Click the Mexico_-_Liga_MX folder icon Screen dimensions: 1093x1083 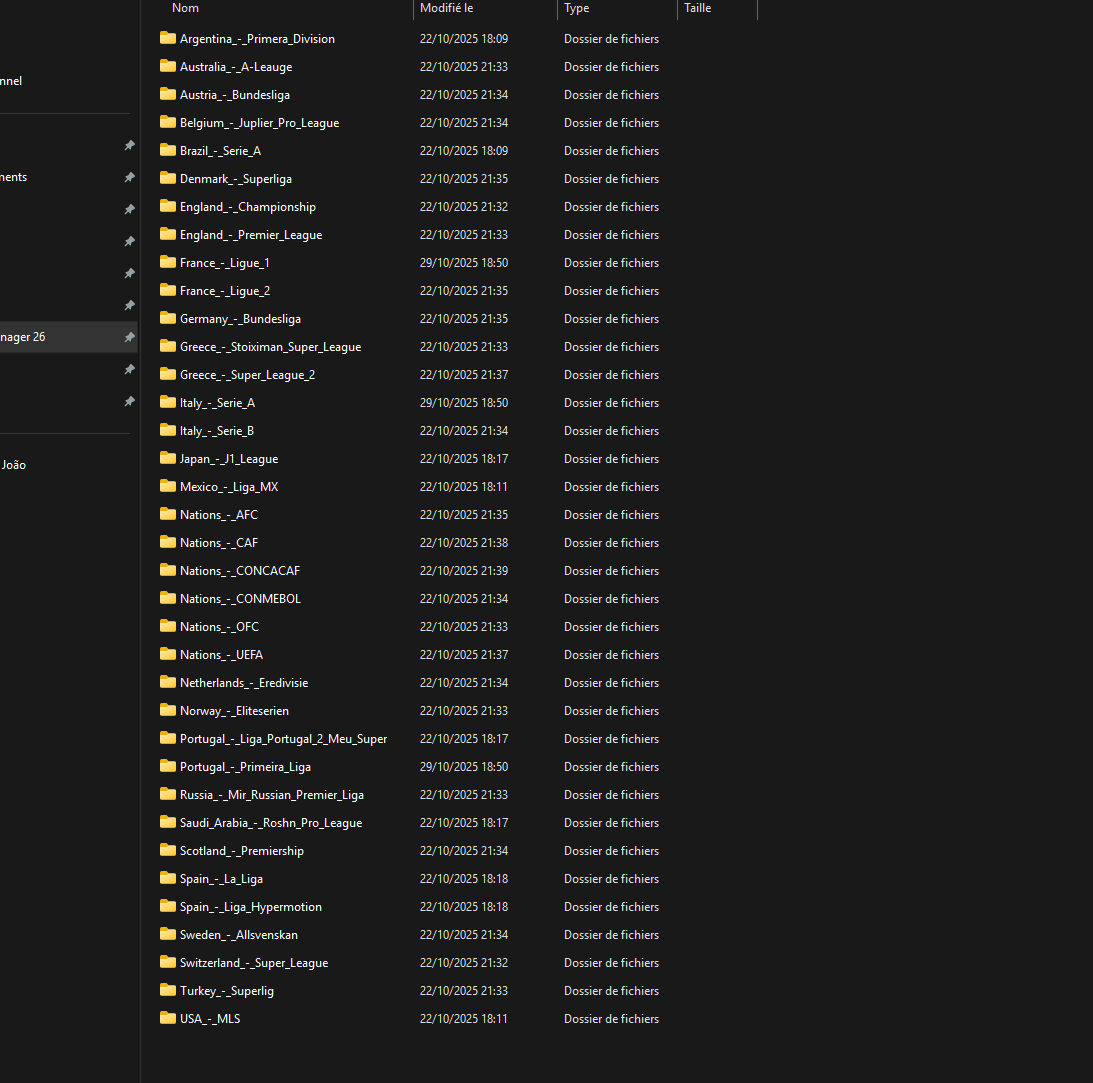tap(167, 486)
